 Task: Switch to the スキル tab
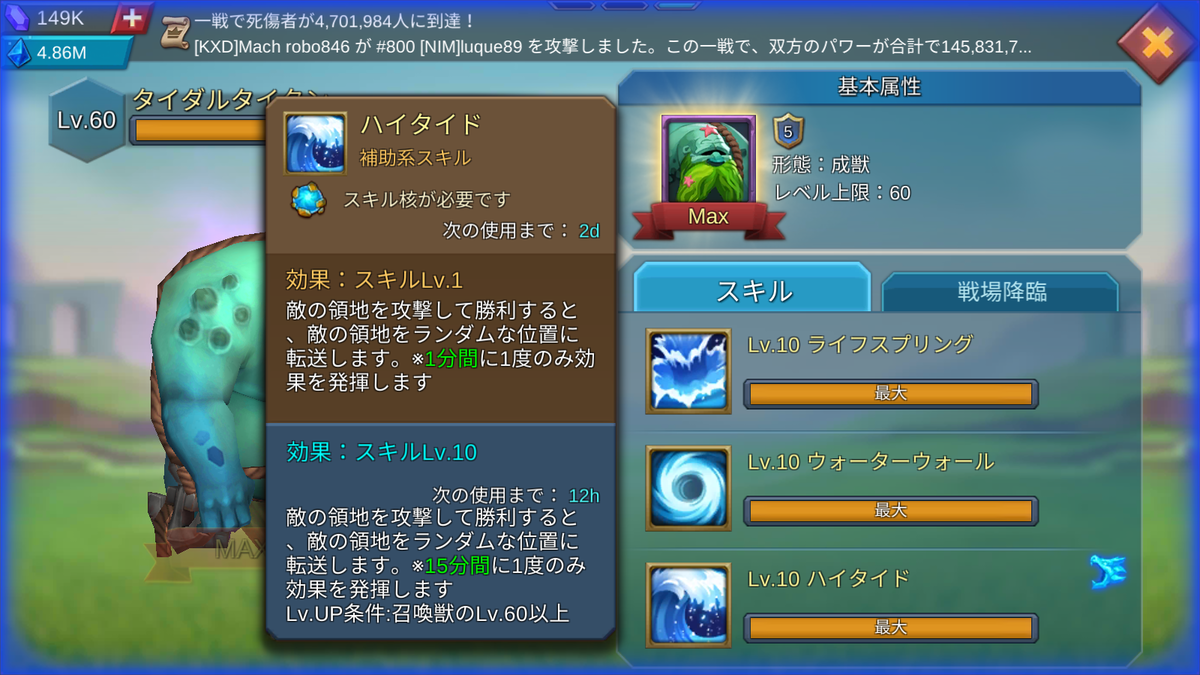753,291
